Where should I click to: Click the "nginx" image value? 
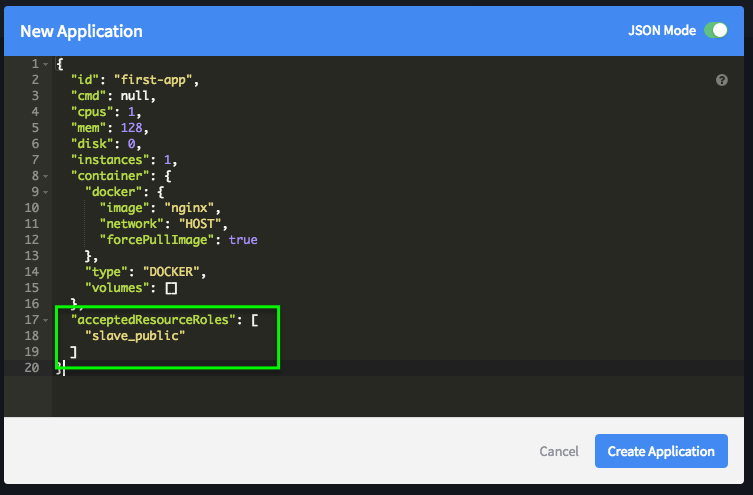[x=189, y=207]
